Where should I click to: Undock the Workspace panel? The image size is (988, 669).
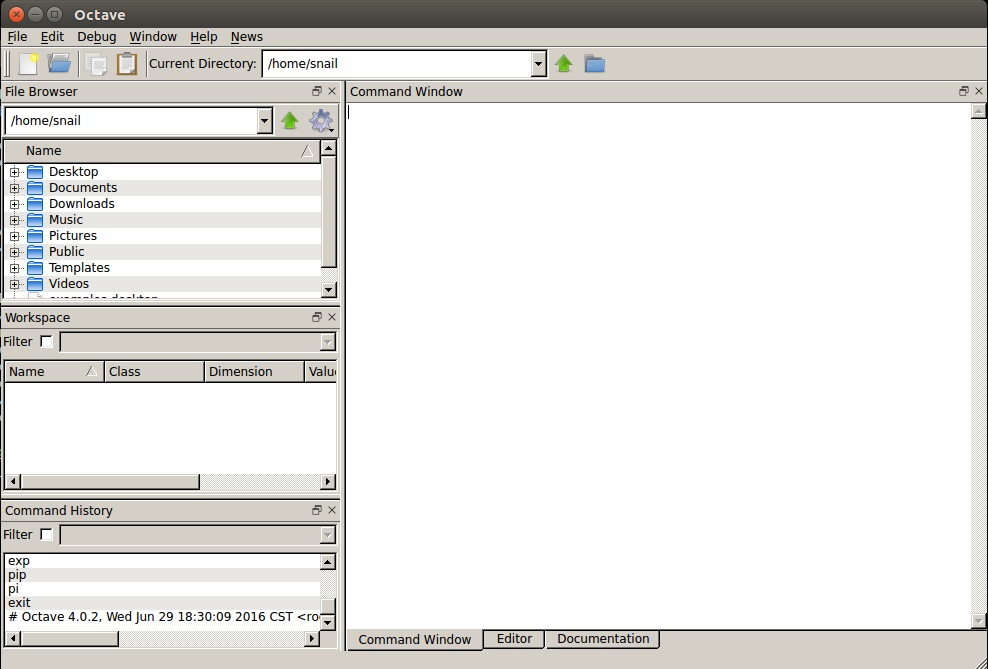(x=317, y=317)
